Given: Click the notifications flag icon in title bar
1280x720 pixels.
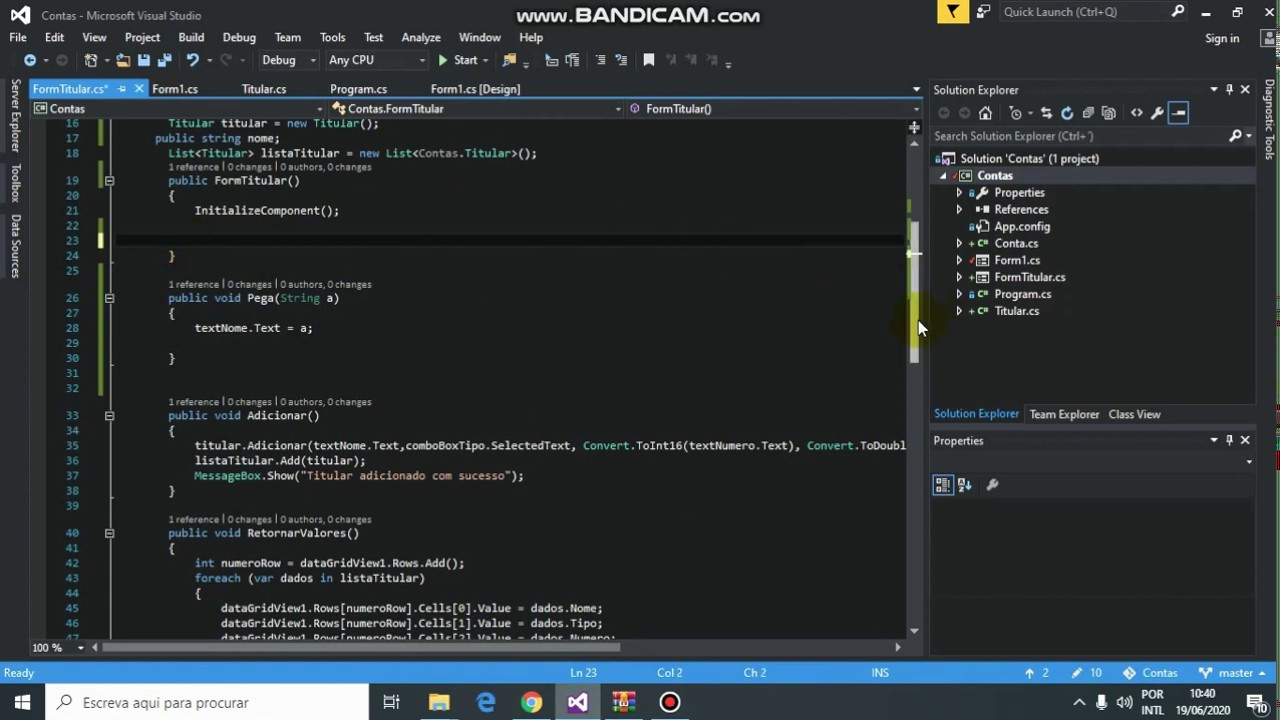Looking at the screenshot, I should point(953,12).
